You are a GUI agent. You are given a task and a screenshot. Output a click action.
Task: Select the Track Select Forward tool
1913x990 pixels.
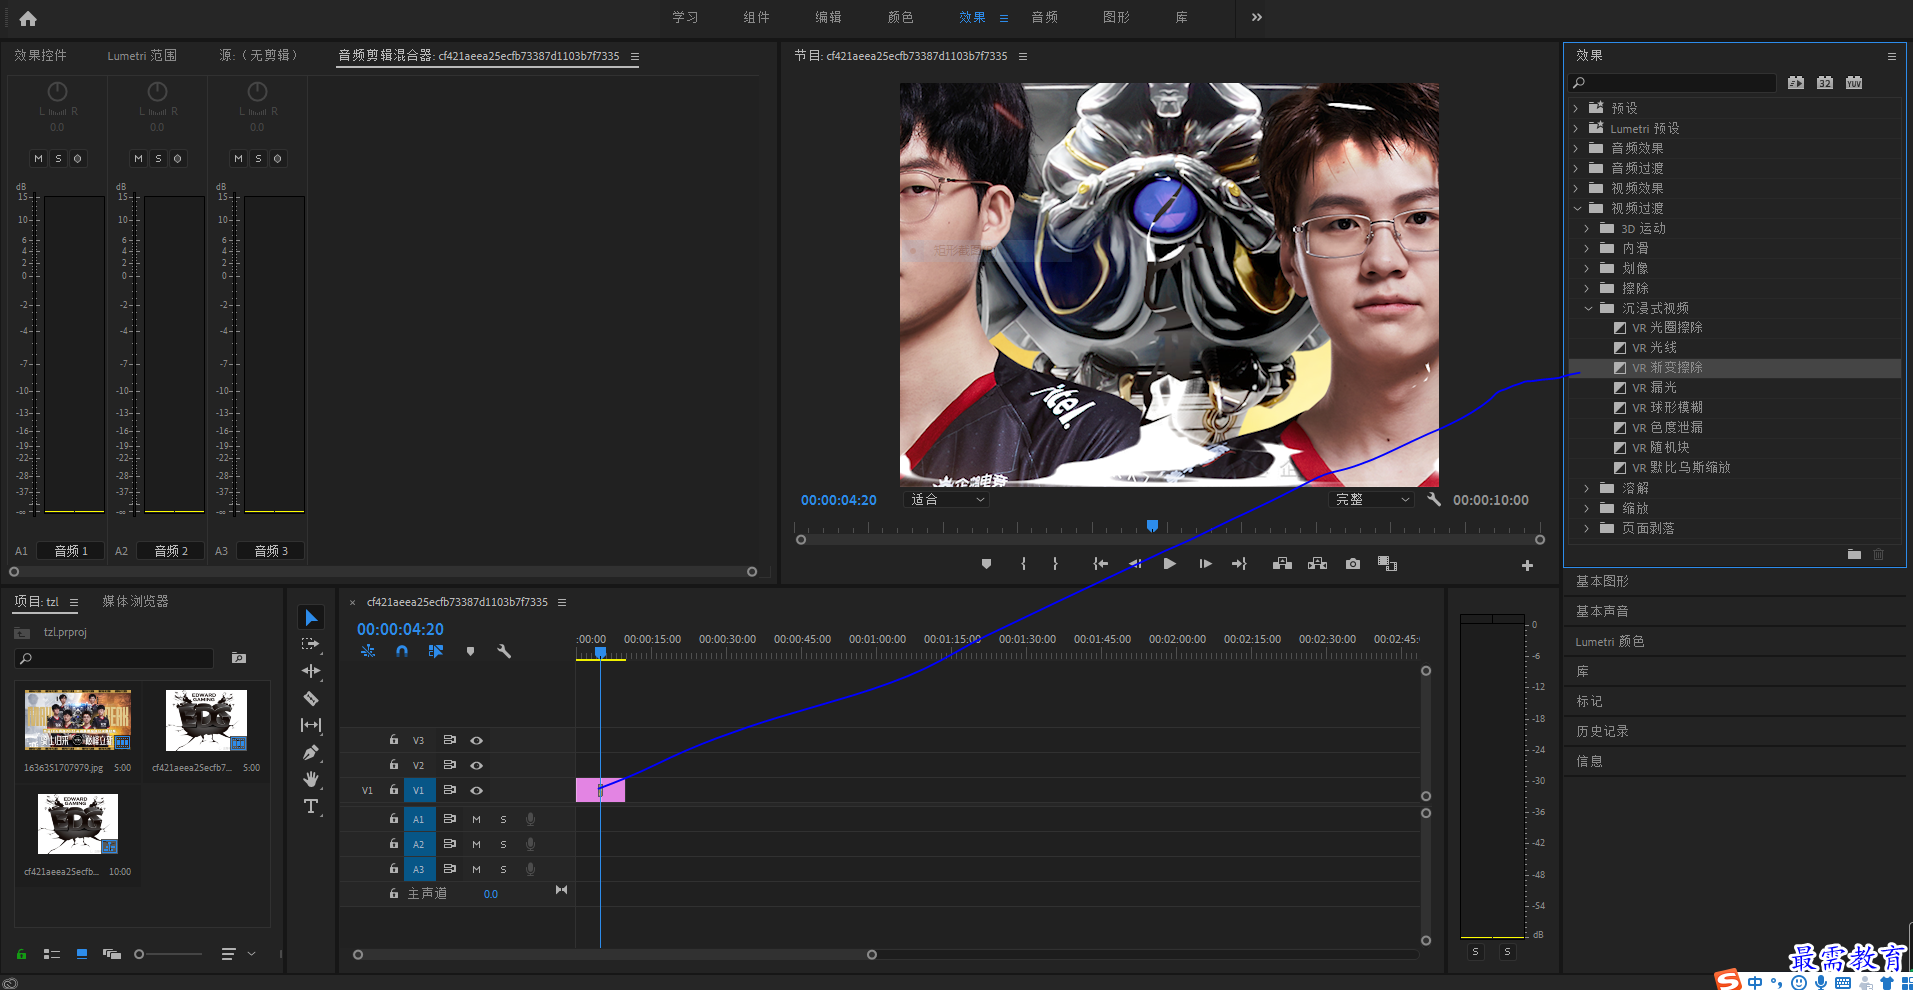(x=311, y=644)
